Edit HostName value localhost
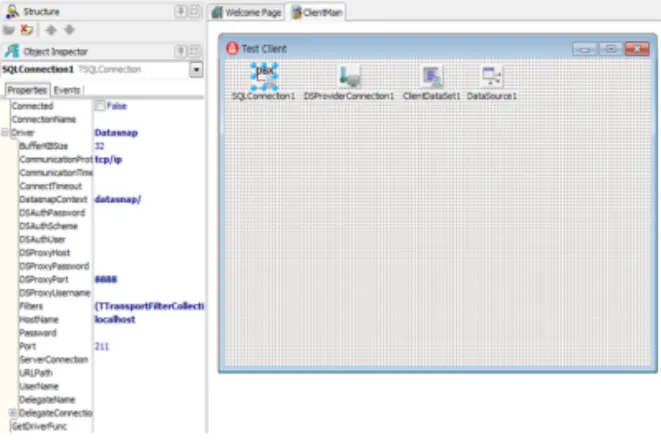Image resolution: width=661 pixels, height=440 pixels. 115,319
